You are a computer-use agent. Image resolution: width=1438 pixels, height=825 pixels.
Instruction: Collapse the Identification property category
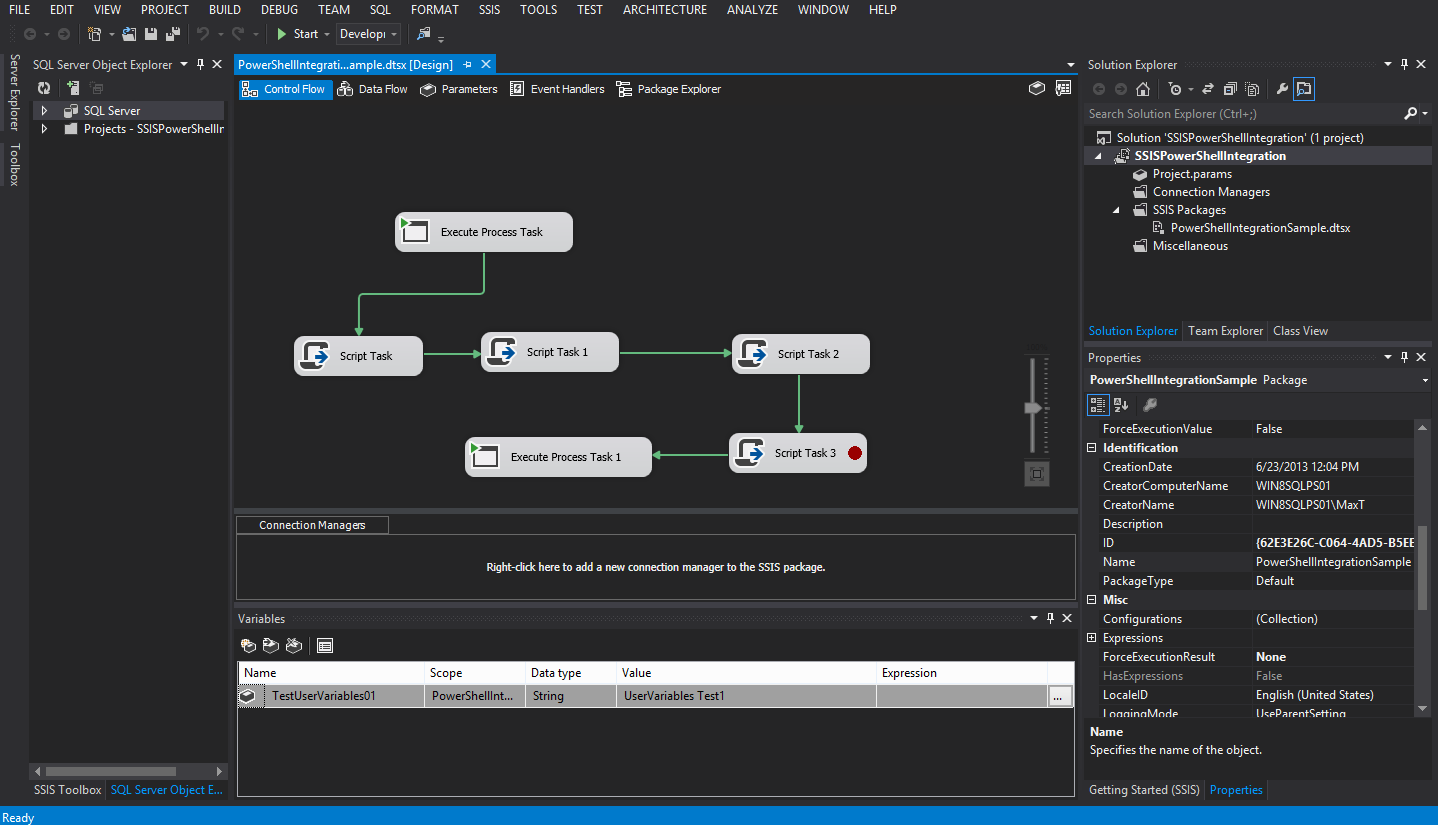(1092, 448)
